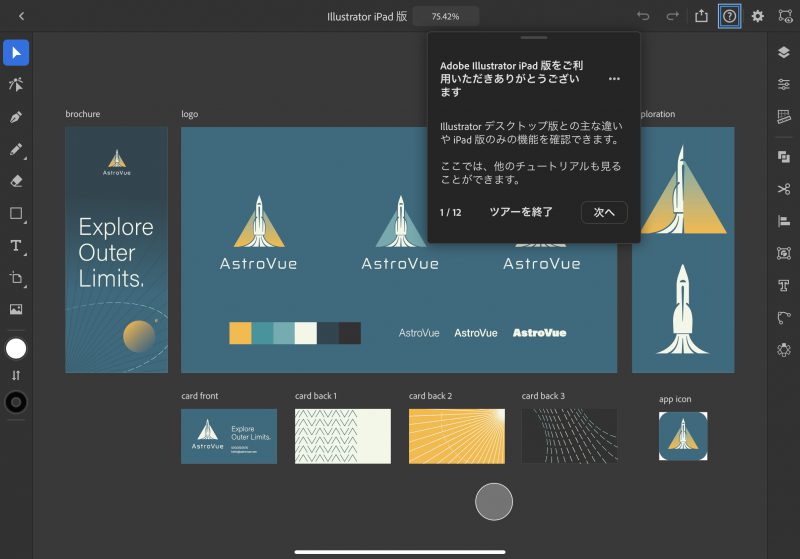The height and width of the screenshot is (559, 800).
Task: Select the card back 1 label
Action: (316, 396)
